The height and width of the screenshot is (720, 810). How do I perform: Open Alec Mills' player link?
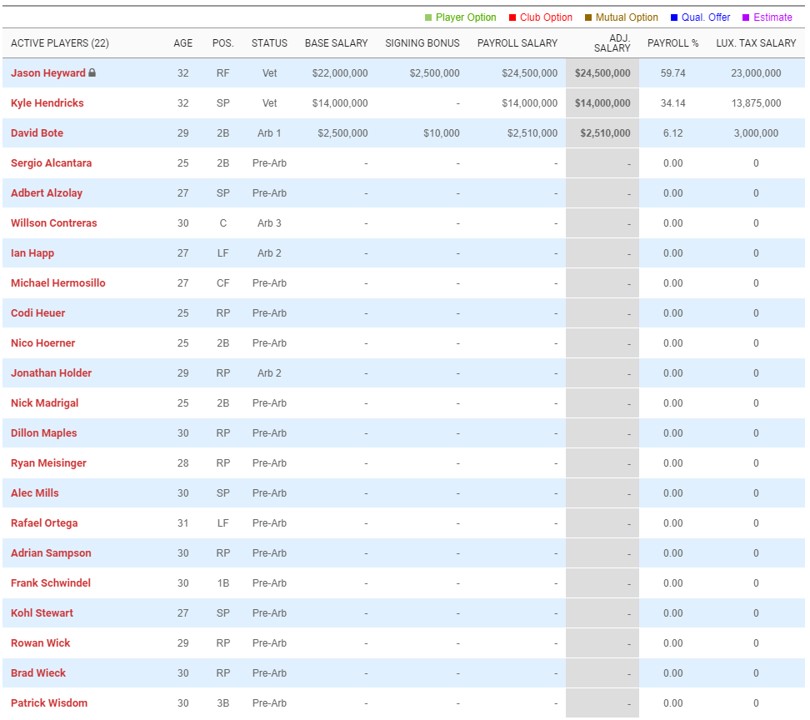(x=35, y=493)
